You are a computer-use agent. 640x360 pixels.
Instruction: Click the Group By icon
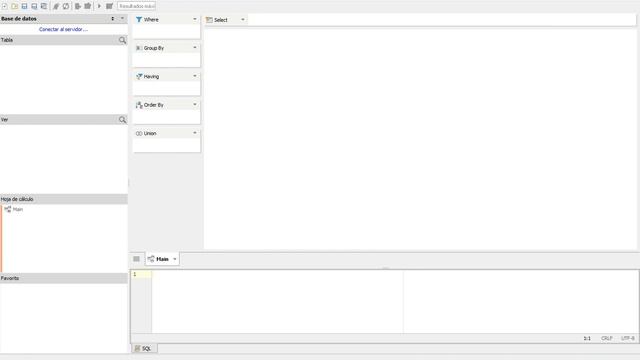point(138,48)
